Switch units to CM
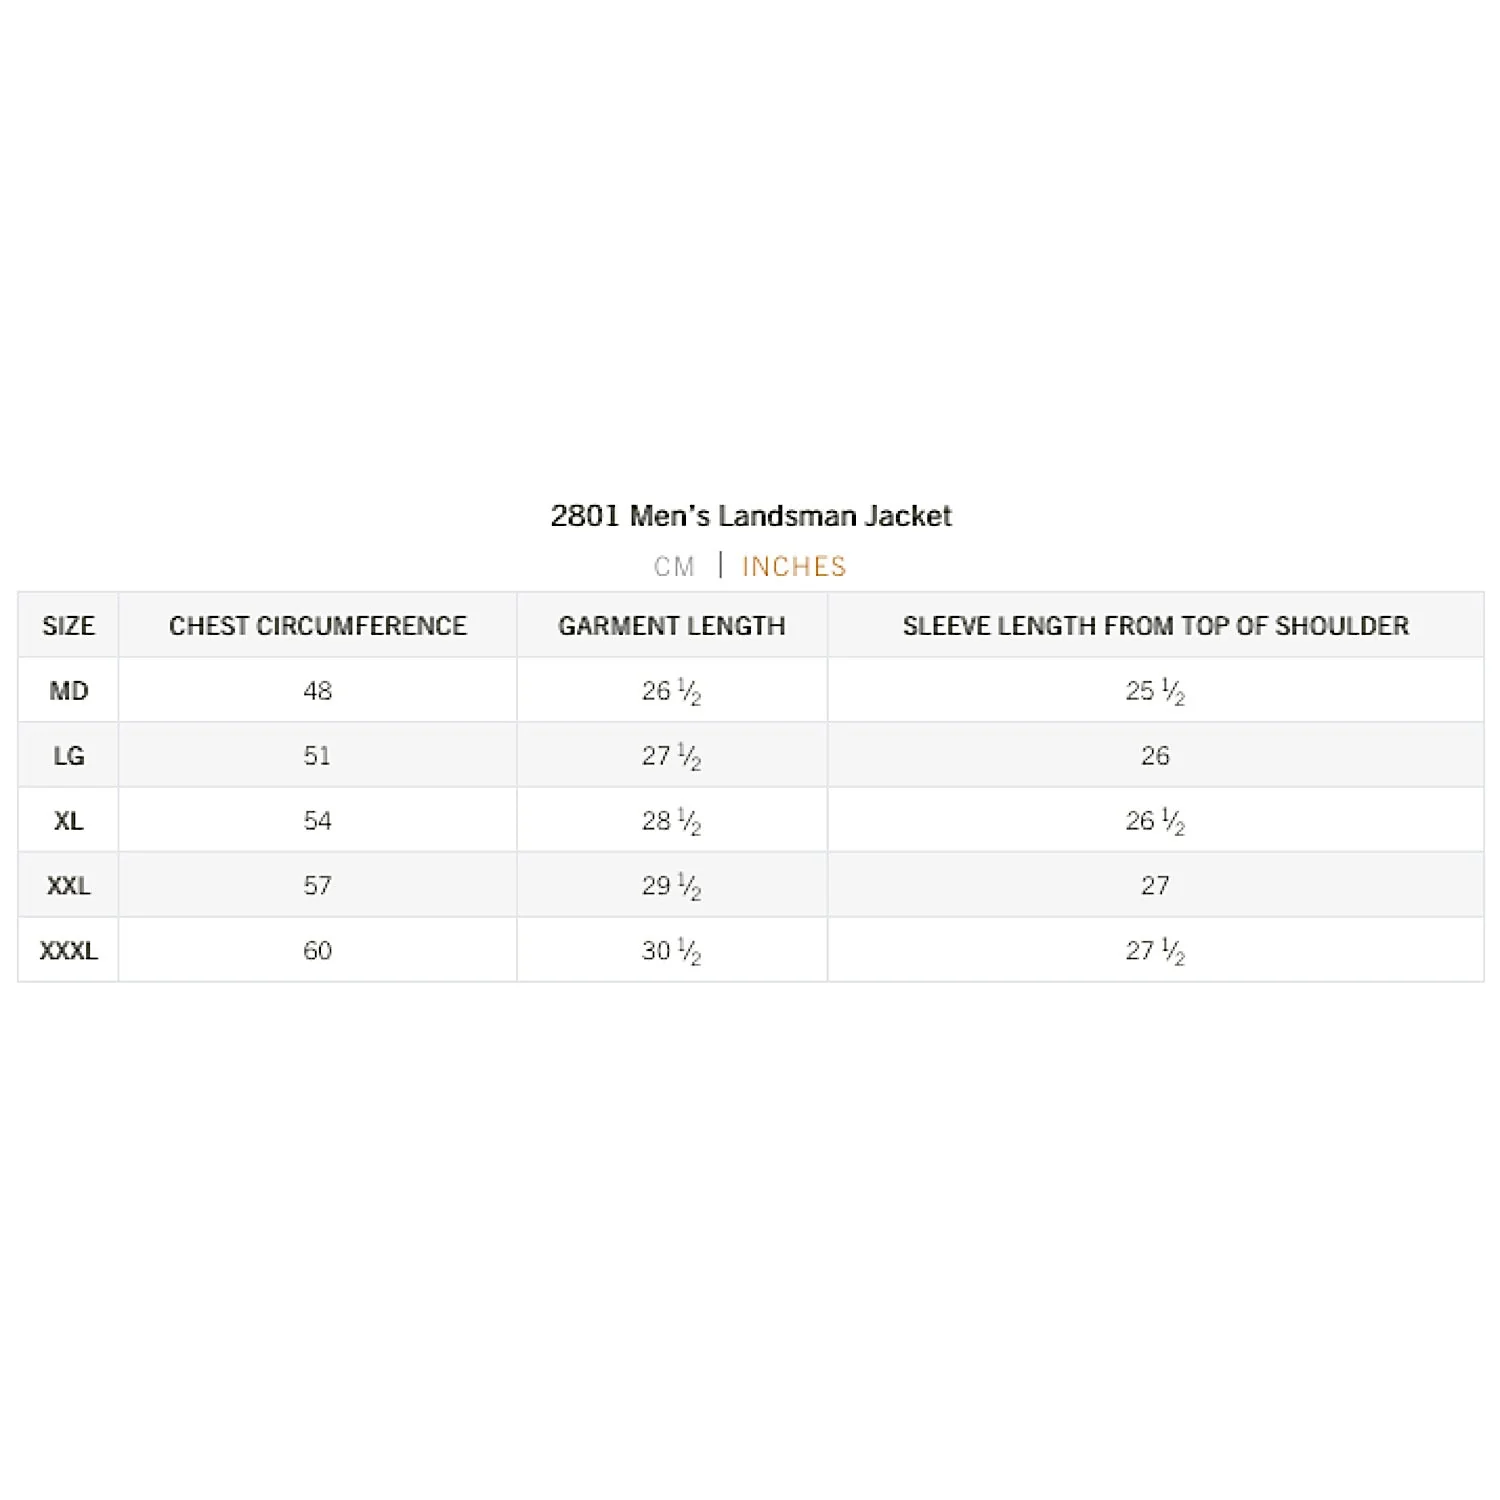The width and height of the screenshot is (1500, 1500). [x=674, y=567]
